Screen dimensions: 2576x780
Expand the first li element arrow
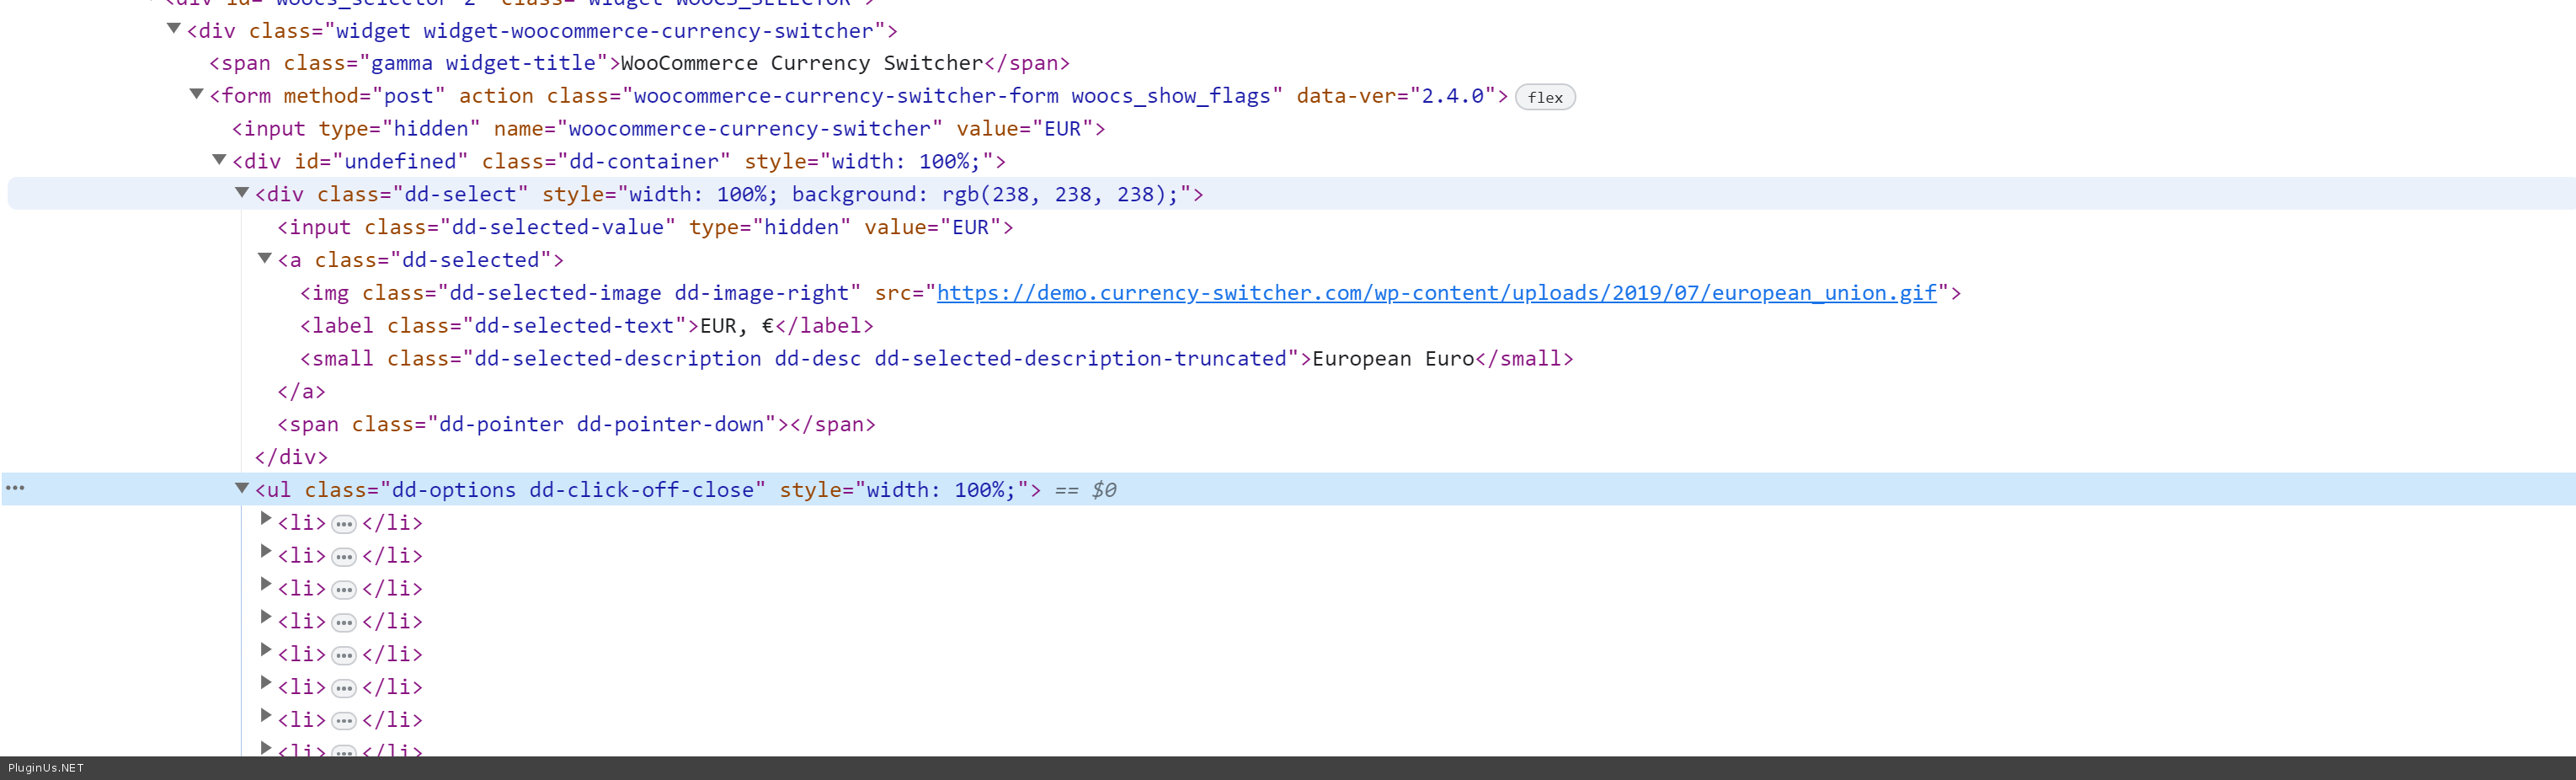(x=266, y=519)
